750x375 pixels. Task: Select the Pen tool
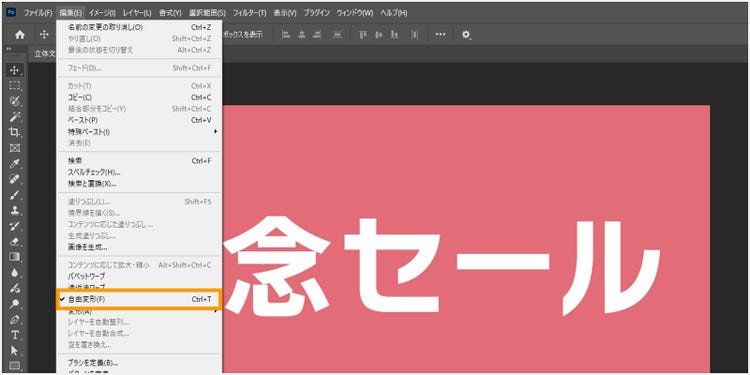point(15,319)
